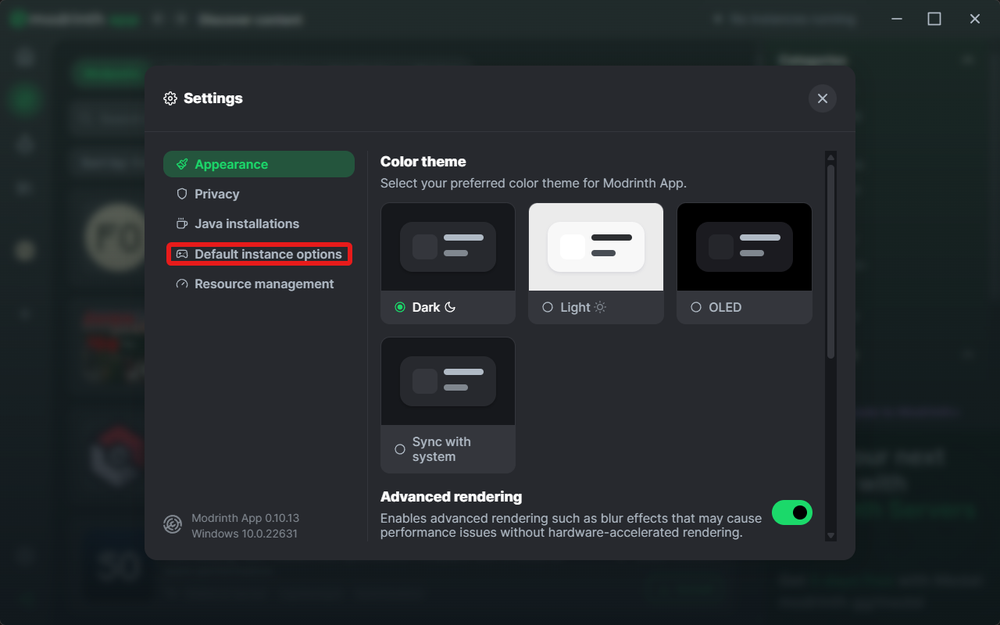Choose the OLED theme radio button
This screenshot has height=625, width=1000.
click(x=696, y=307)
